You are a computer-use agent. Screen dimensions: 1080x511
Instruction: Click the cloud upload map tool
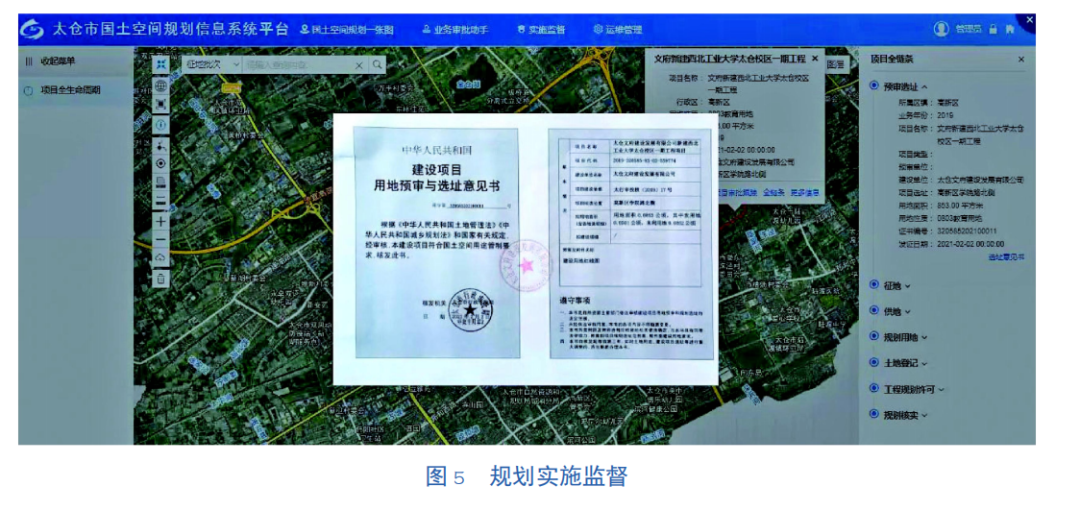[x=160, y=258]
